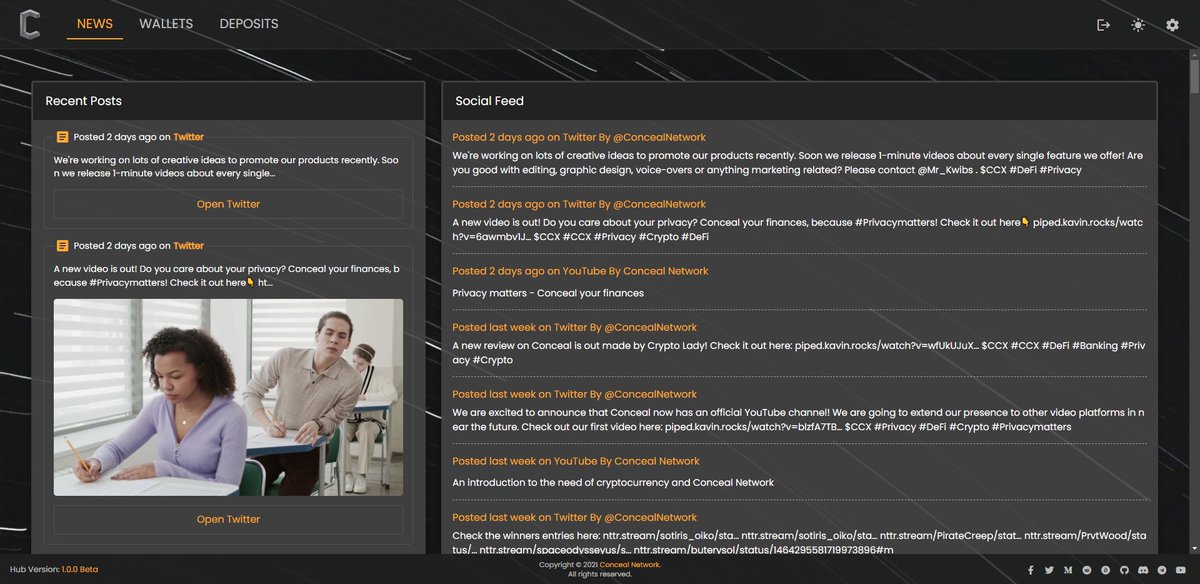The image size is (1200, 584).
Task: Open the Discord icon in the footer
Action: click(1143, 569)
